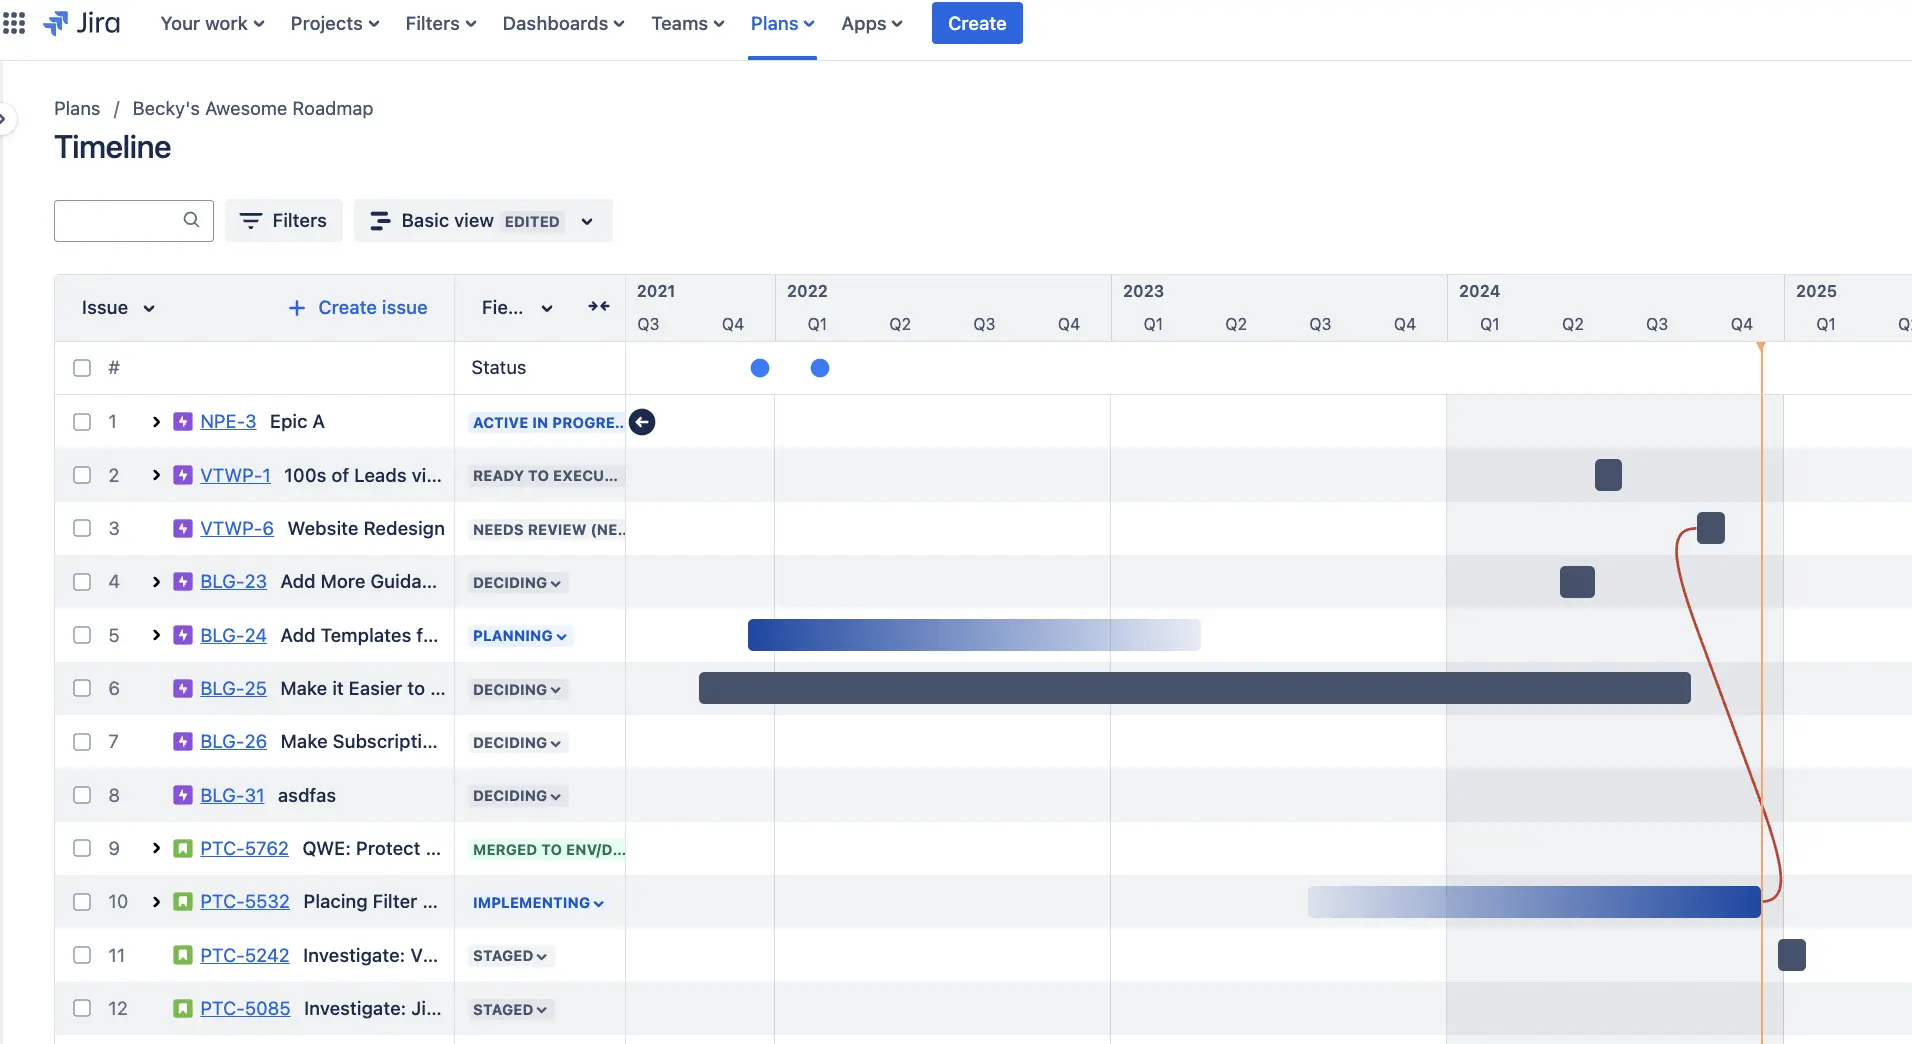Click the scroll-to-bar arrow for NPE-3
The height and width of the screenshot is (1044, 1912).
642,422
